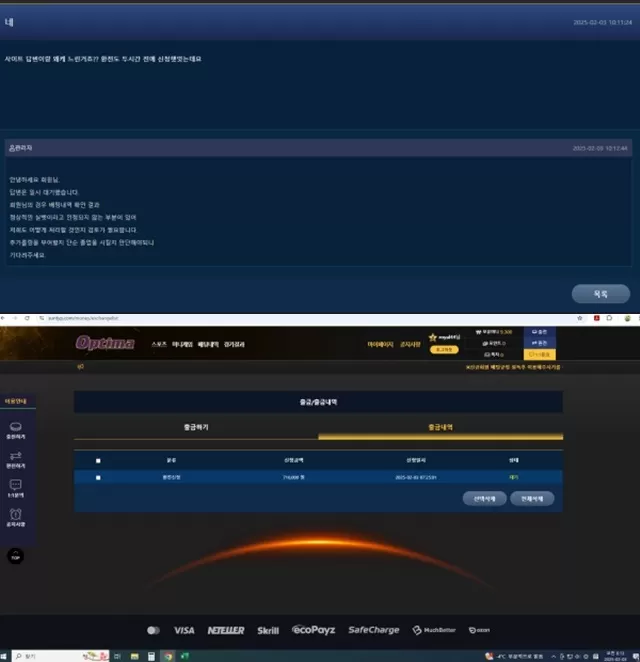Click the 선택삭제 button
The width and height of the screenshot is (640, 662).
click(484, 498)
